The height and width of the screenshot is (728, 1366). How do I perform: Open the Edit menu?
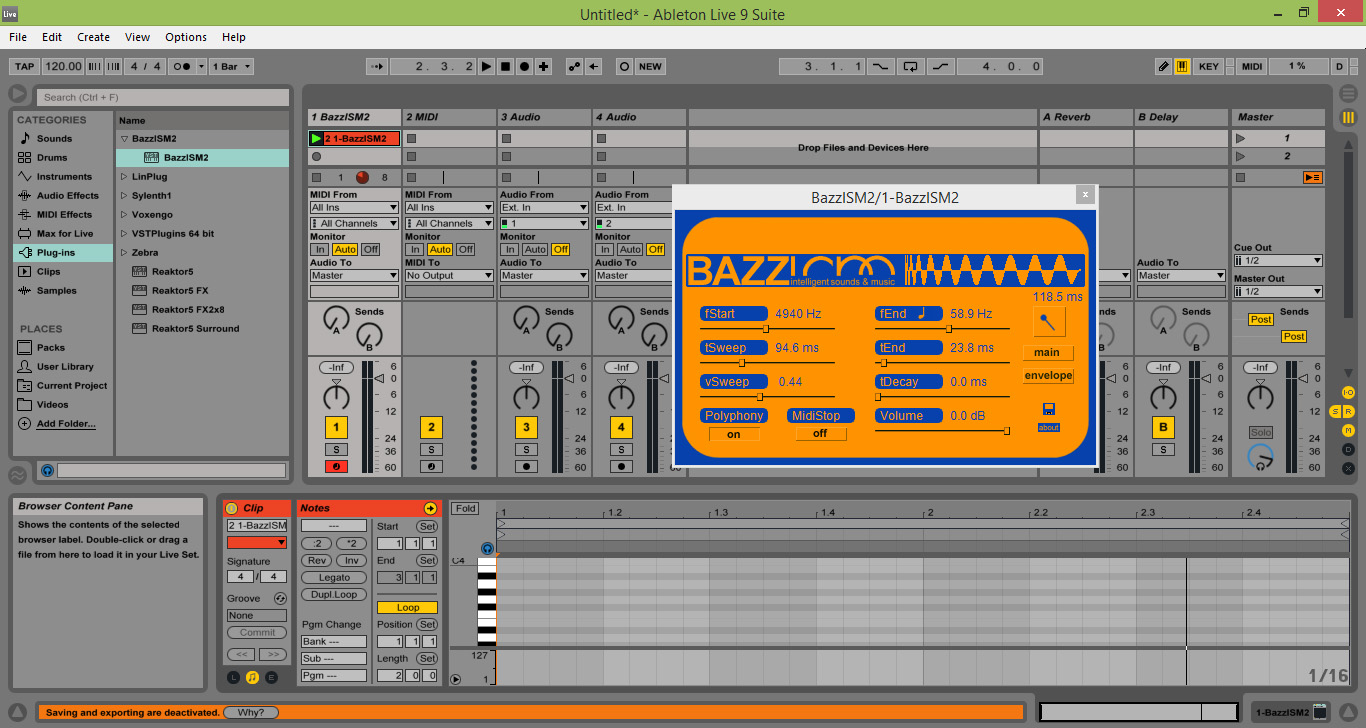[52, 37]
